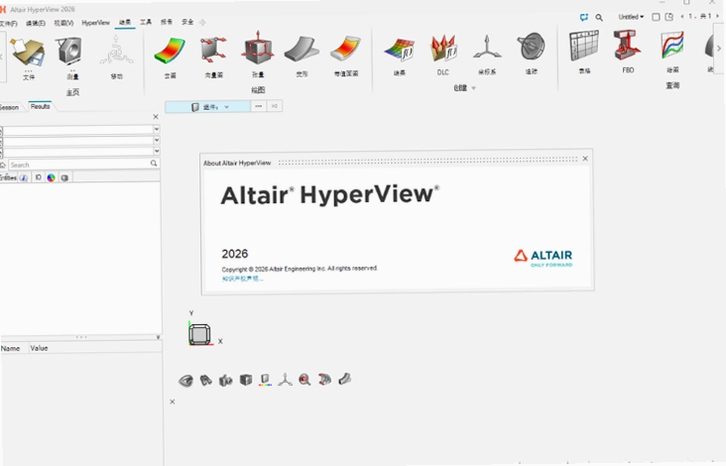The image size is (726, 466).
Task: Add a ribbon tab with the plus icon
Action: click(202, 22)
